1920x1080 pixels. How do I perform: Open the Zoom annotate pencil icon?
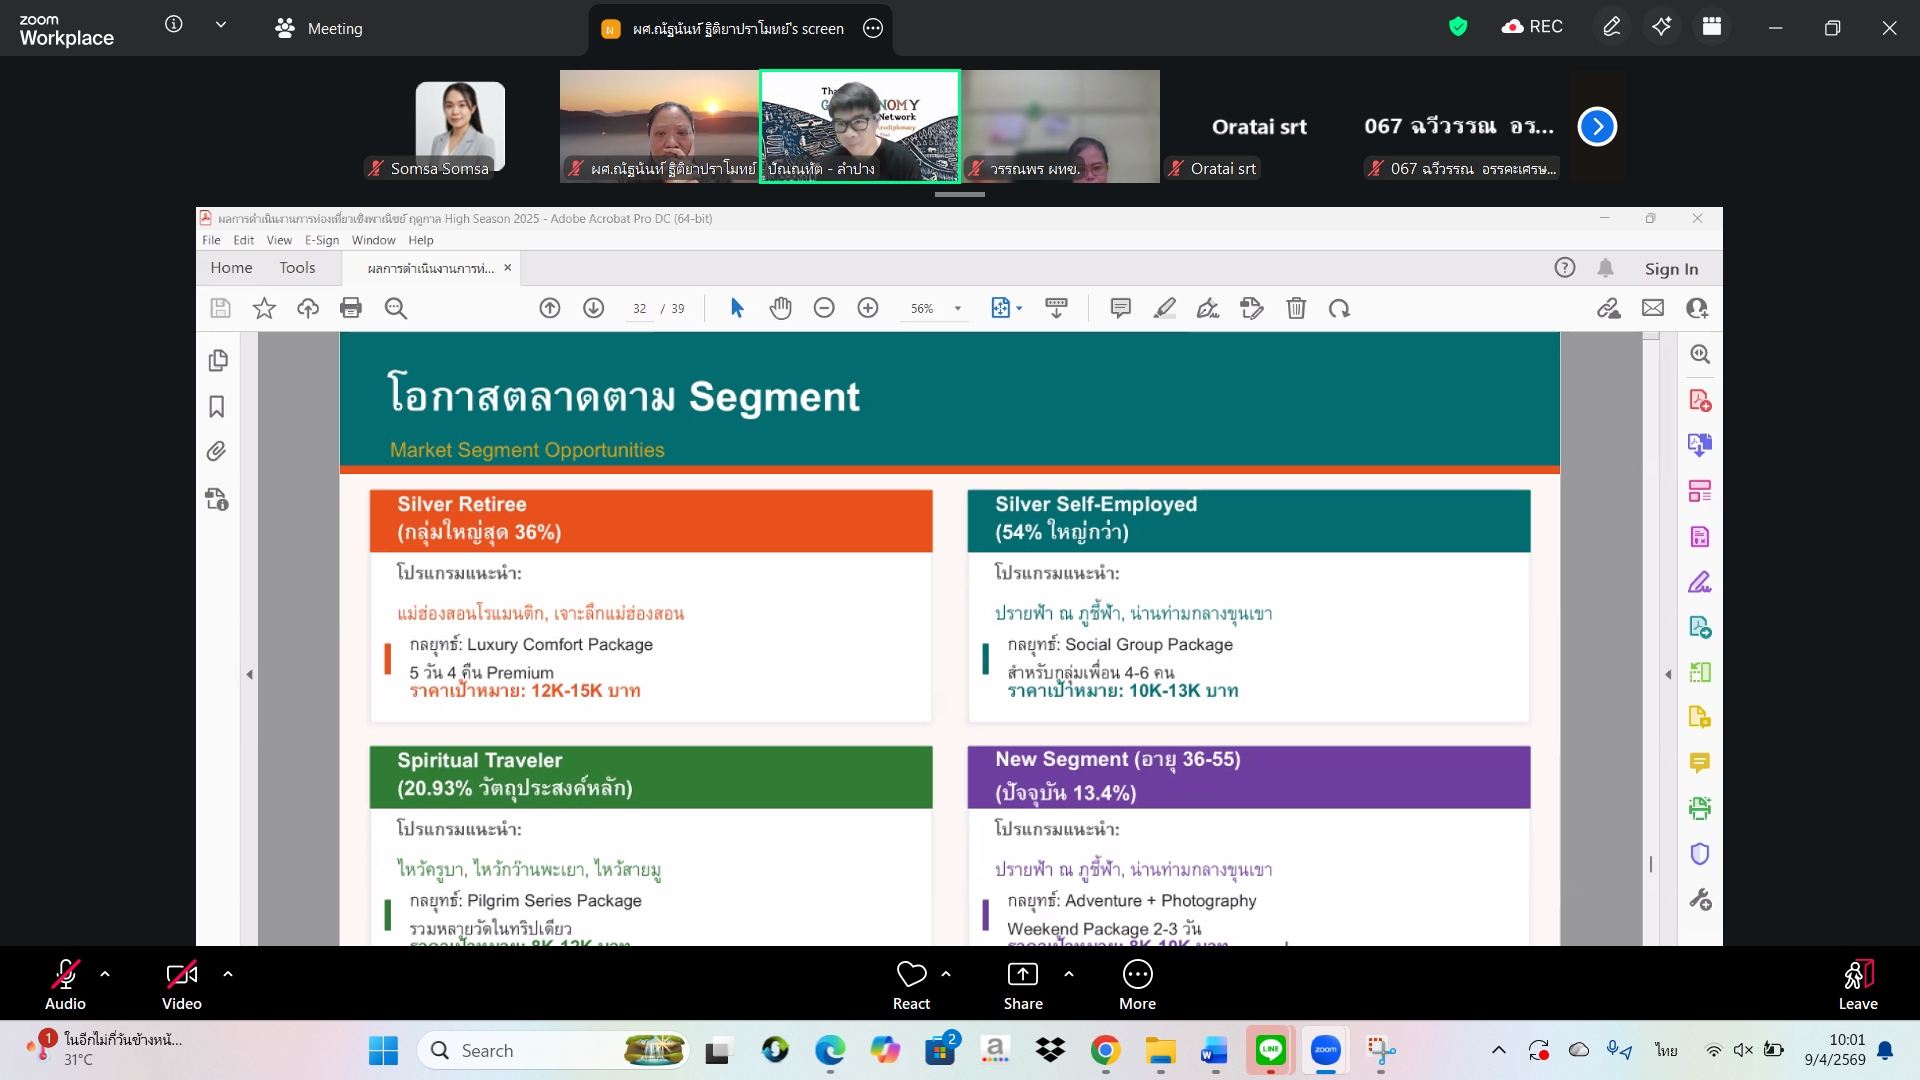(1612, 27)
